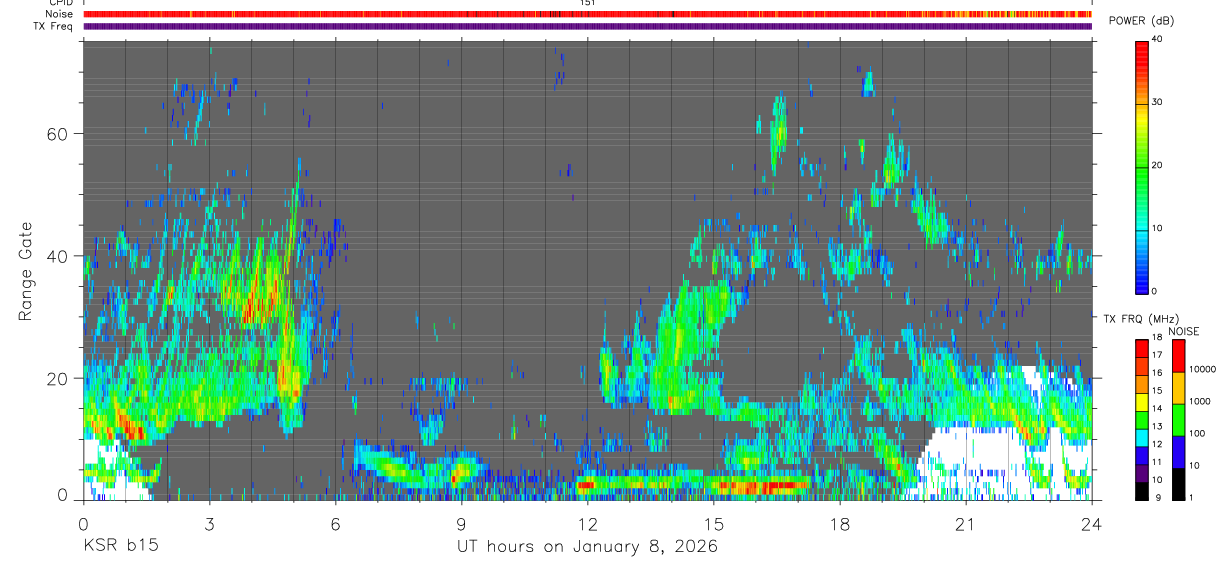
Task: Click the power scale value 30
Action: click(1158, 103)
